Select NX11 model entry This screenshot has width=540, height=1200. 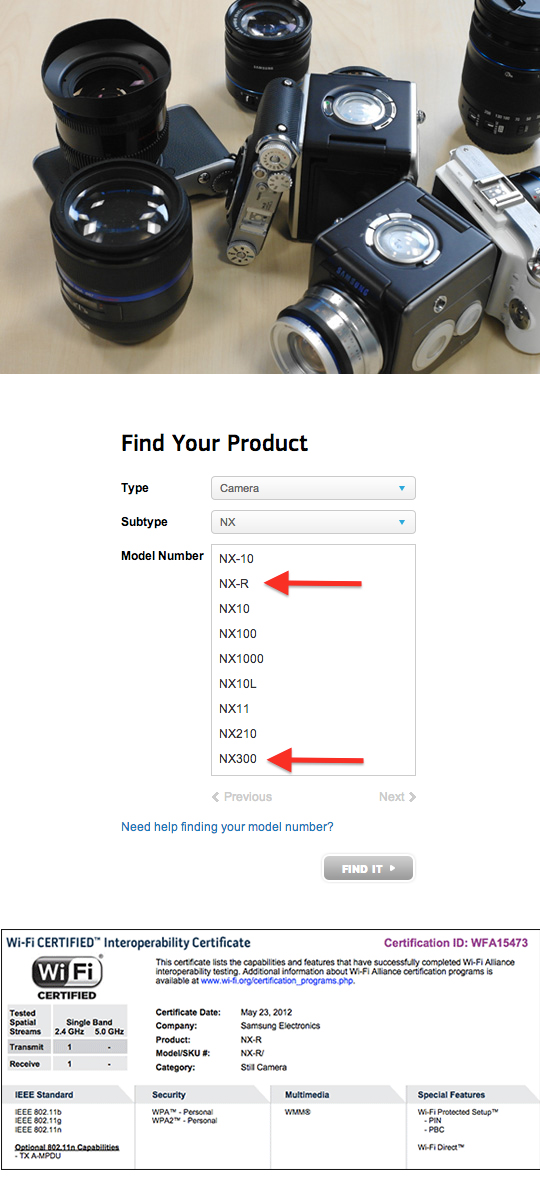coord(234,709)
